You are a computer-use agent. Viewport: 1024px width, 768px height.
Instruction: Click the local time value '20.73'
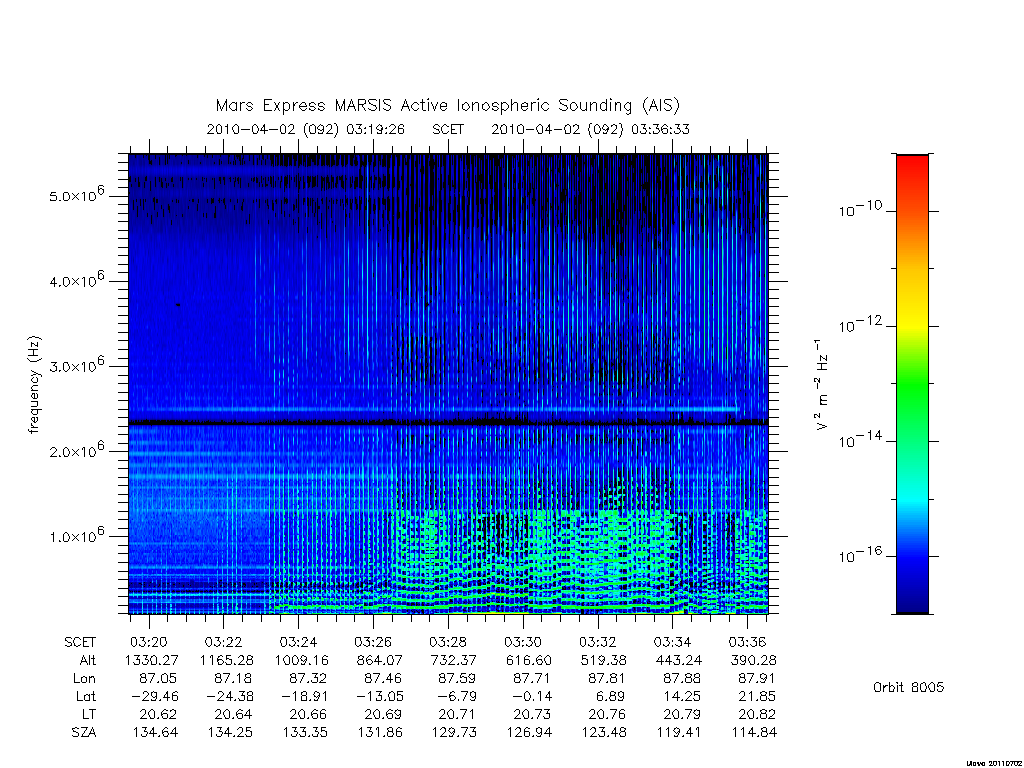pos(532,714)
